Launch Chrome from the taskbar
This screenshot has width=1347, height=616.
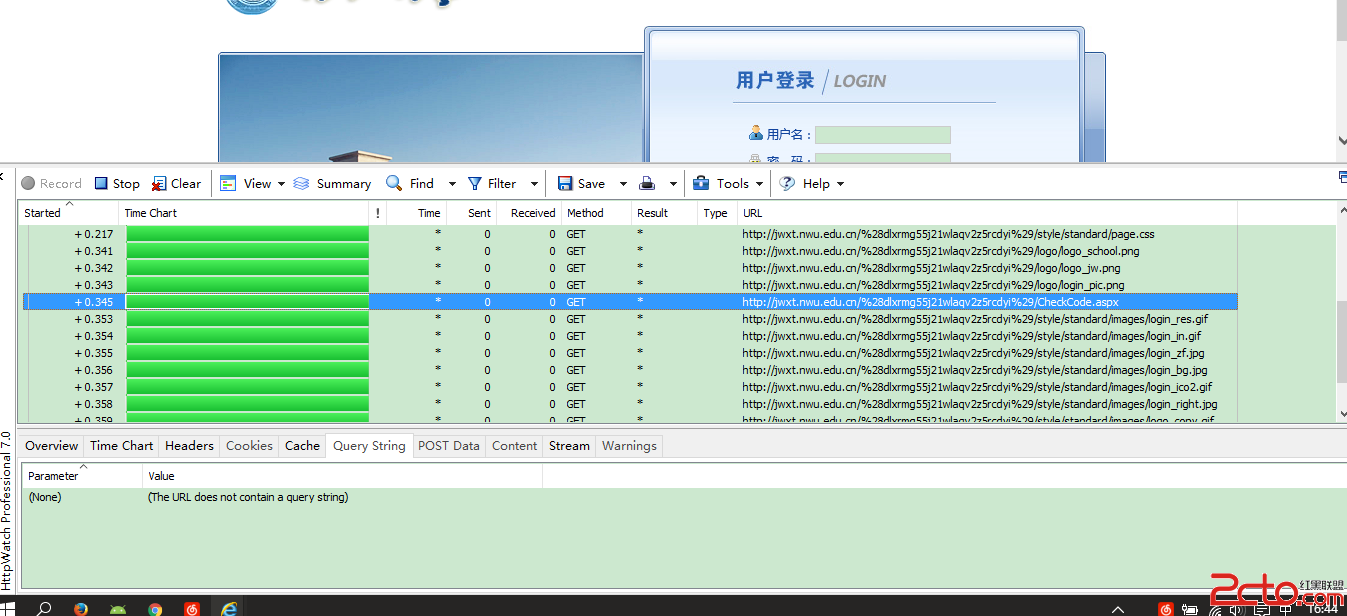pyautogui.click(x=155, y=608)
